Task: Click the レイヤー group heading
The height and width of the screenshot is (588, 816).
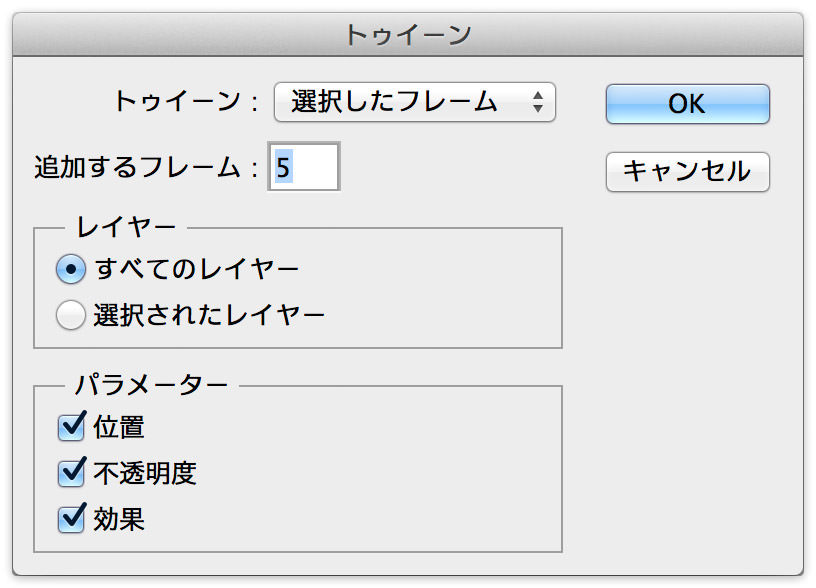Action: coord(126,227)
